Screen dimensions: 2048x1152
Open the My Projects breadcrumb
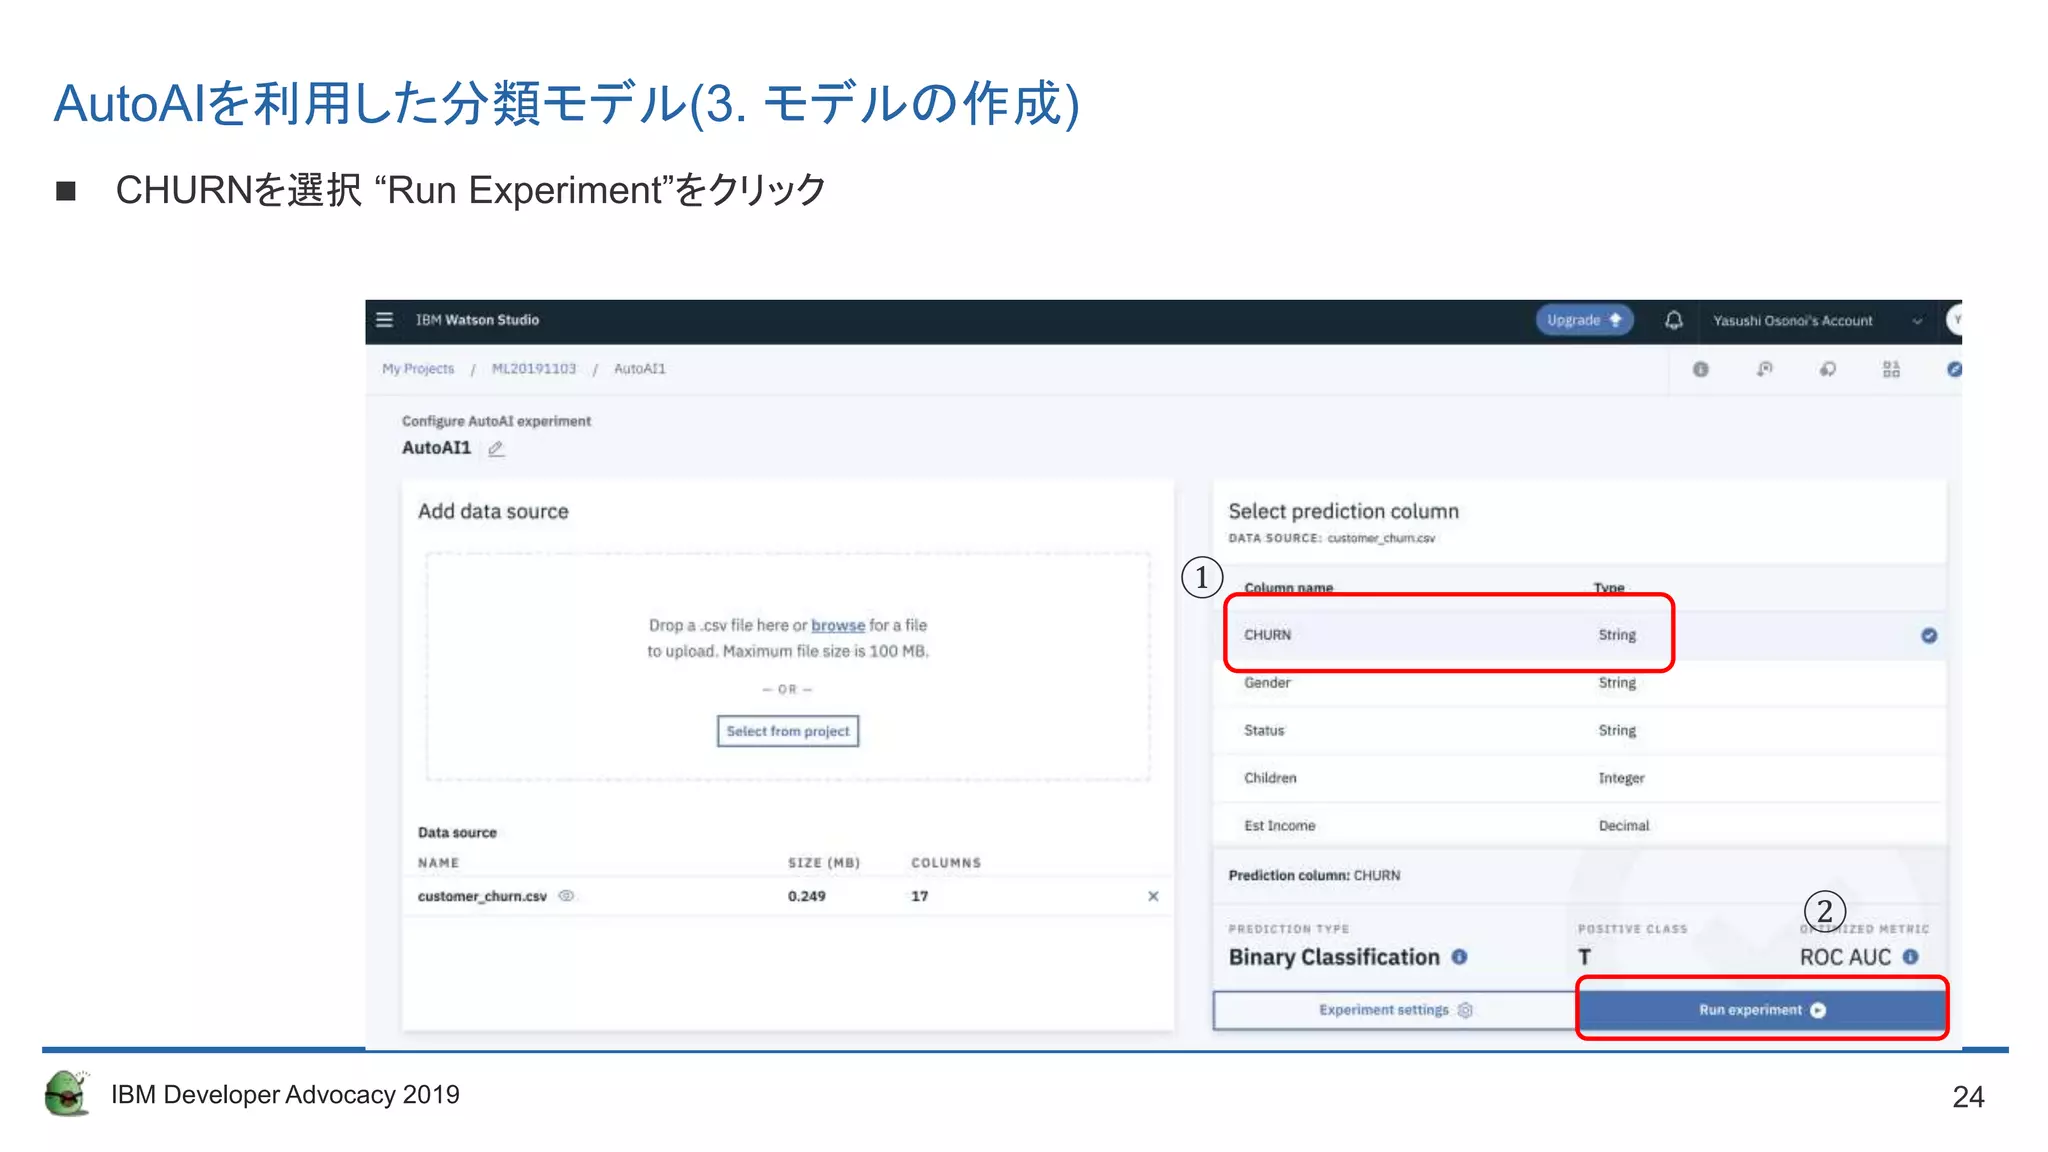click(x=418, y=369)
